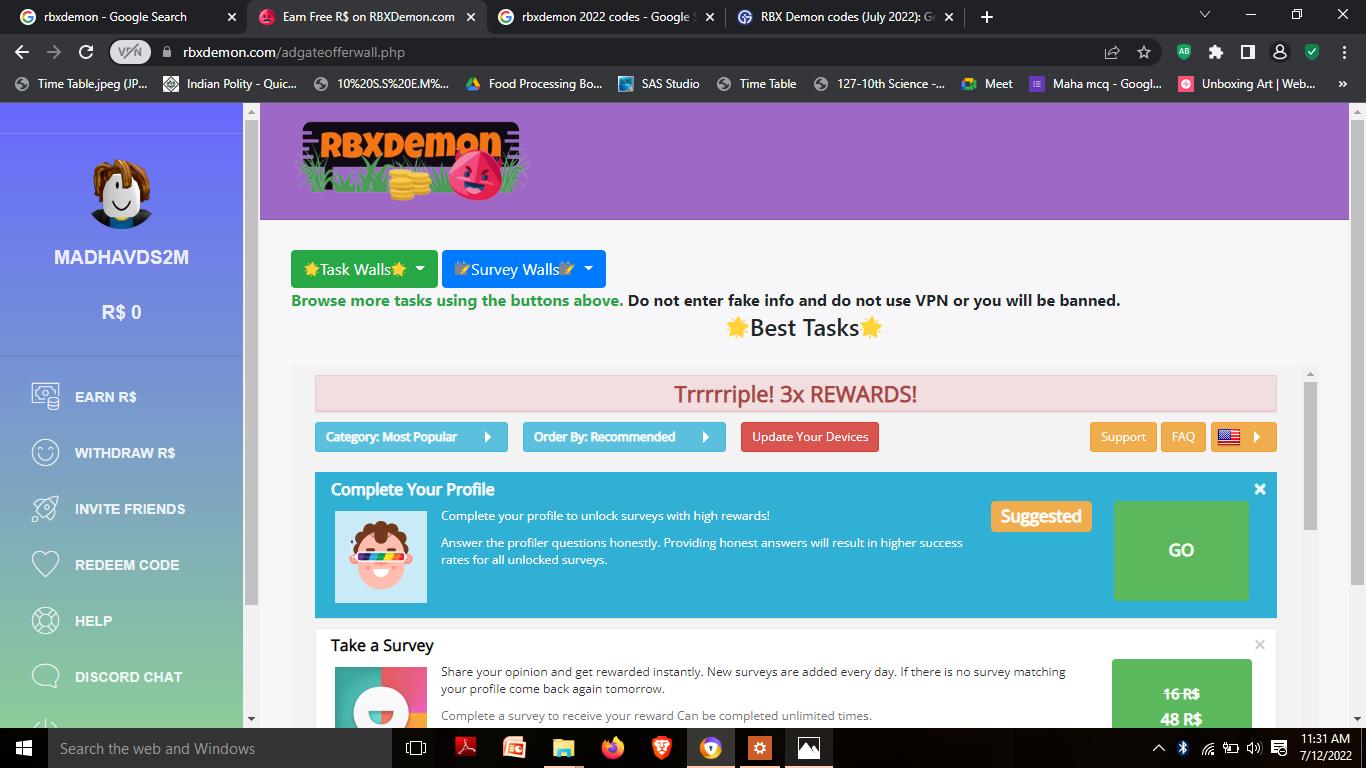
Task: Click the VPN badge in address bar
Action: pyautogui.click(x=130, y=52)
